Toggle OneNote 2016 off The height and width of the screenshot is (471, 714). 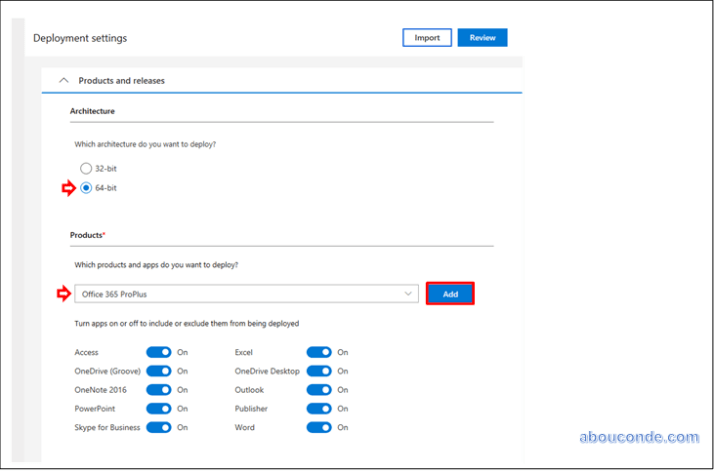coord(159,390)
